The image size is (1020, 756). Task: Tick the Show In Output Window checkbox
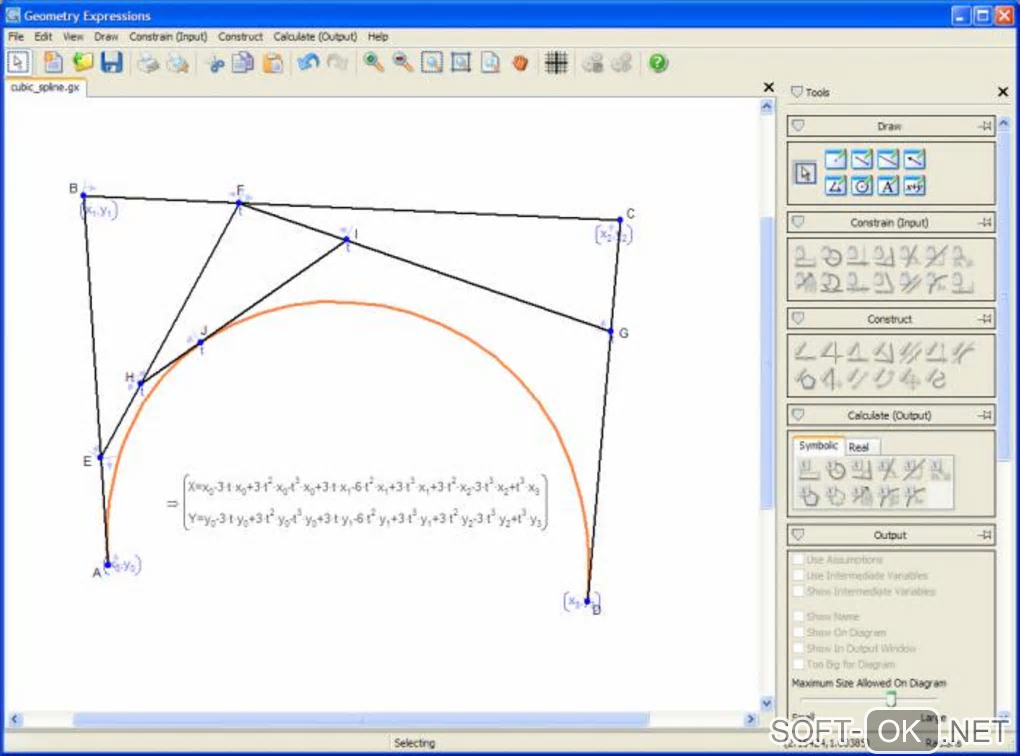pos(798,648)
